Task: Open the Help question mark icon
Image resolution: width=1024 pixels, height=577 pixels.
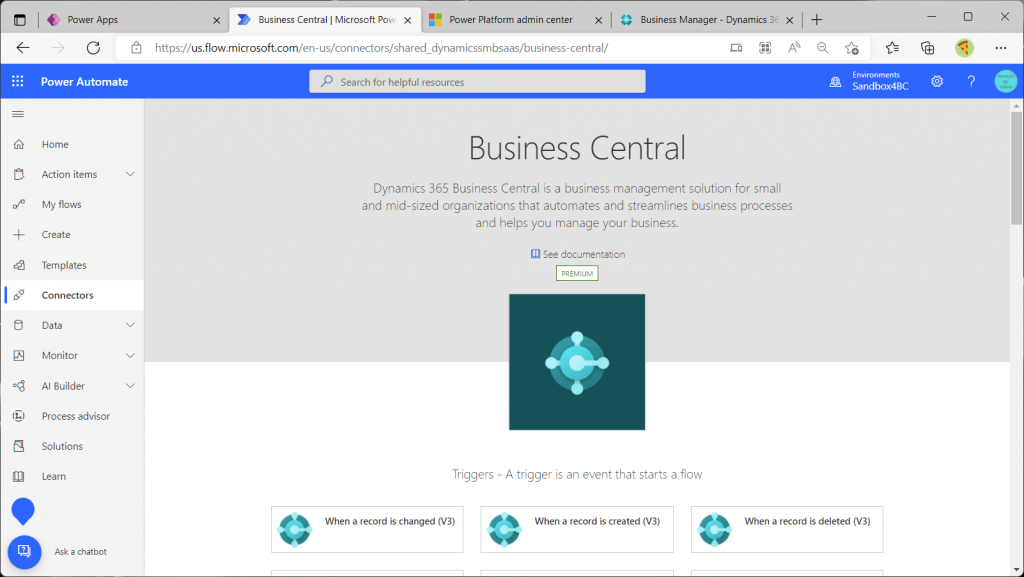Action: pyautogui.click(x=971, y=81)
